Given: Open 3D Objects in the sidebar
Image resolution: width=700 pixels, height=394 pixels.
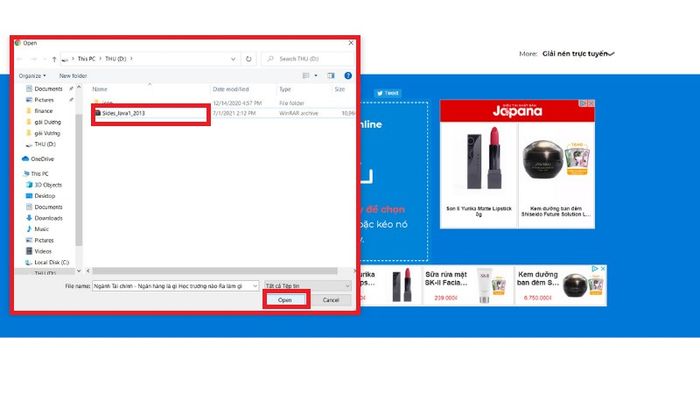Looking at the screenshot, I should tap(48, 185).
